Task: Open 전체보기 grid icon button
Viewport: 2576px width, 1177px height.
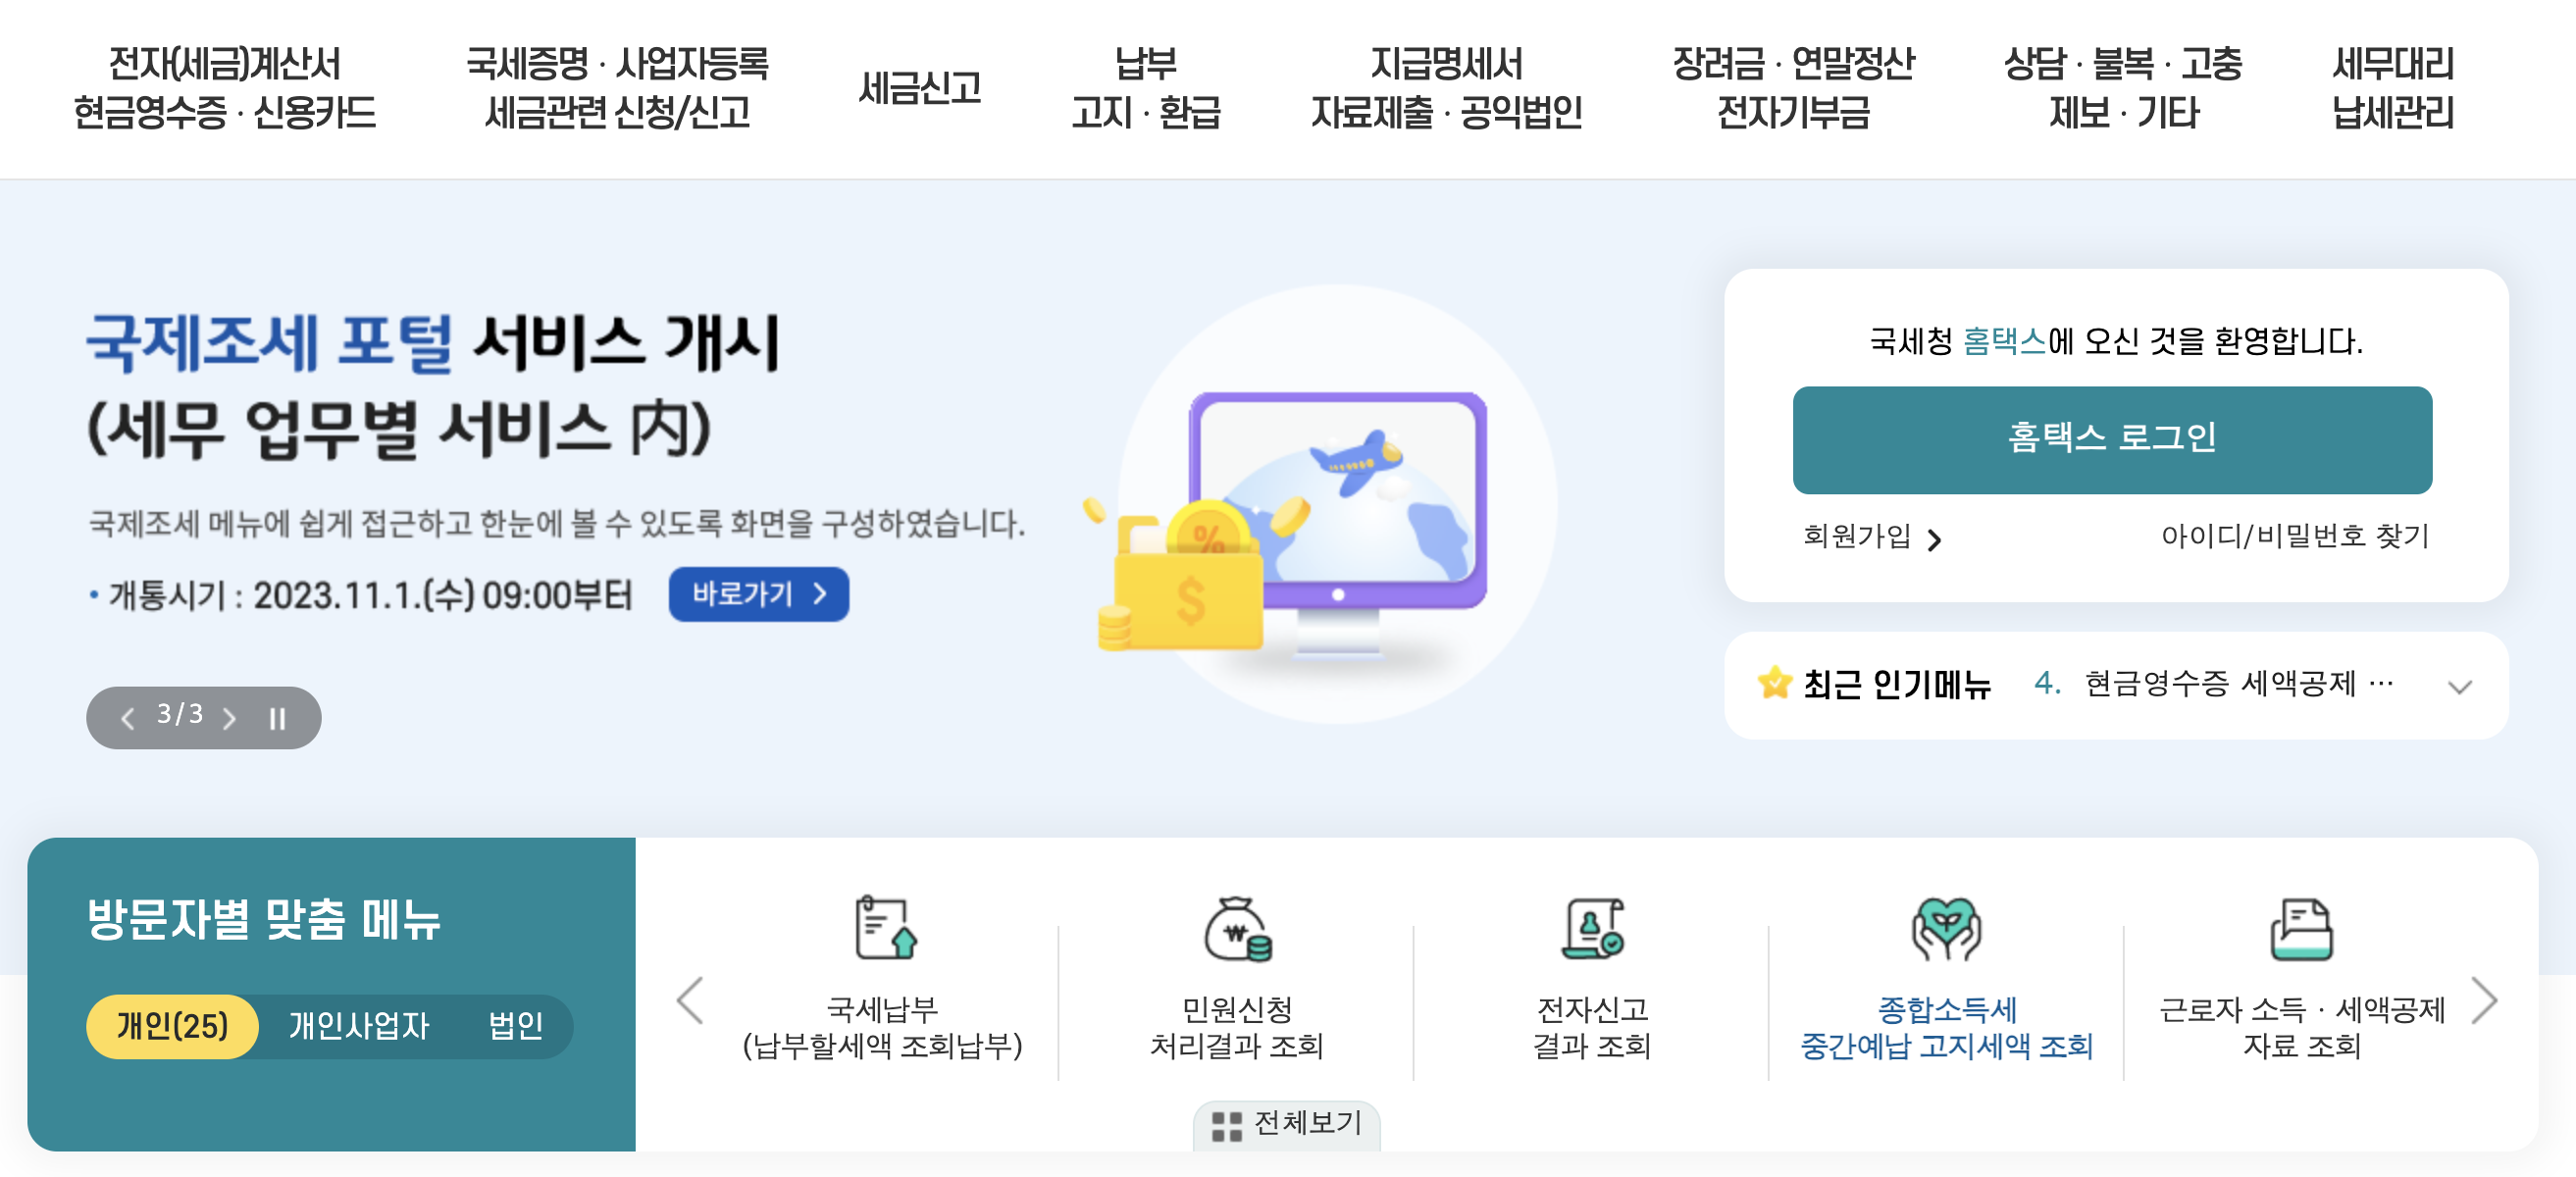Action: [x=1286, y=1124]
